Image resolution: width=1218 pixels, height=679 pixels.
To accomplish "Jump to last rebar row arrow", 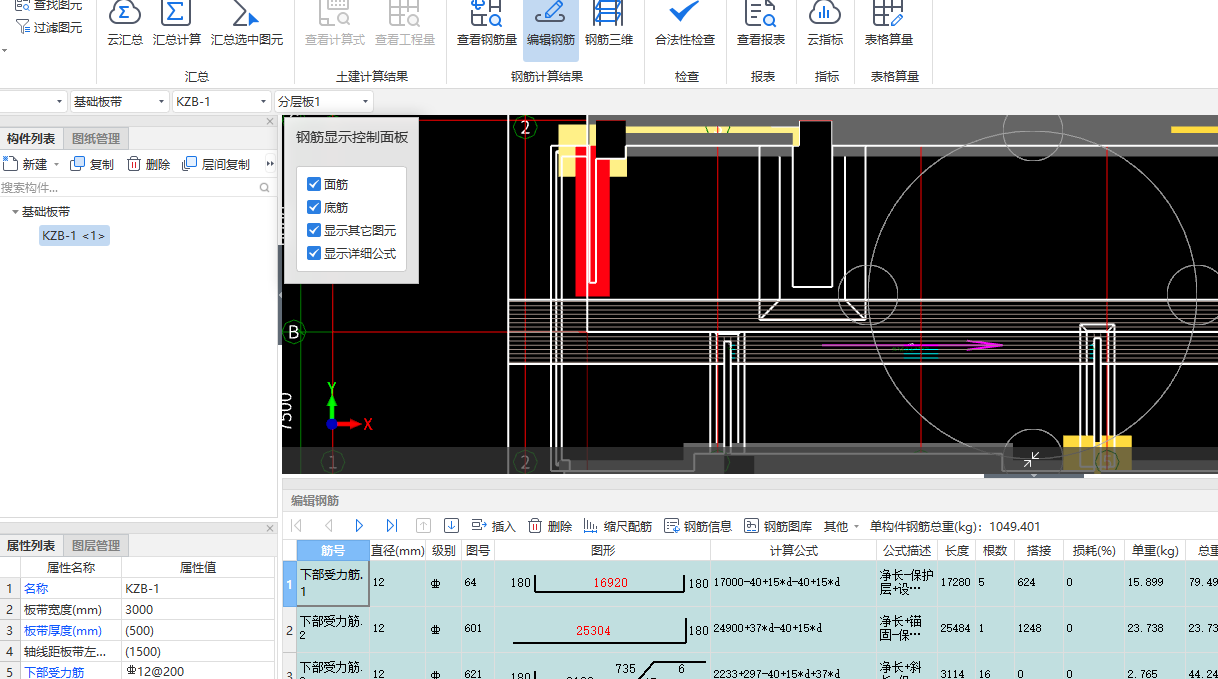I will click(x=391, y=525).
